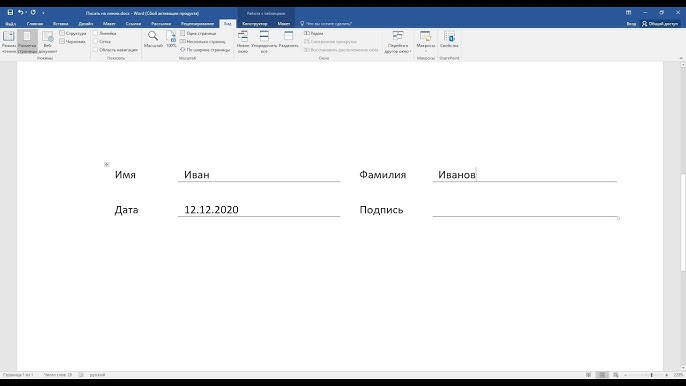Click the Иван name field

pyautogui.click(x=259, y=175)
